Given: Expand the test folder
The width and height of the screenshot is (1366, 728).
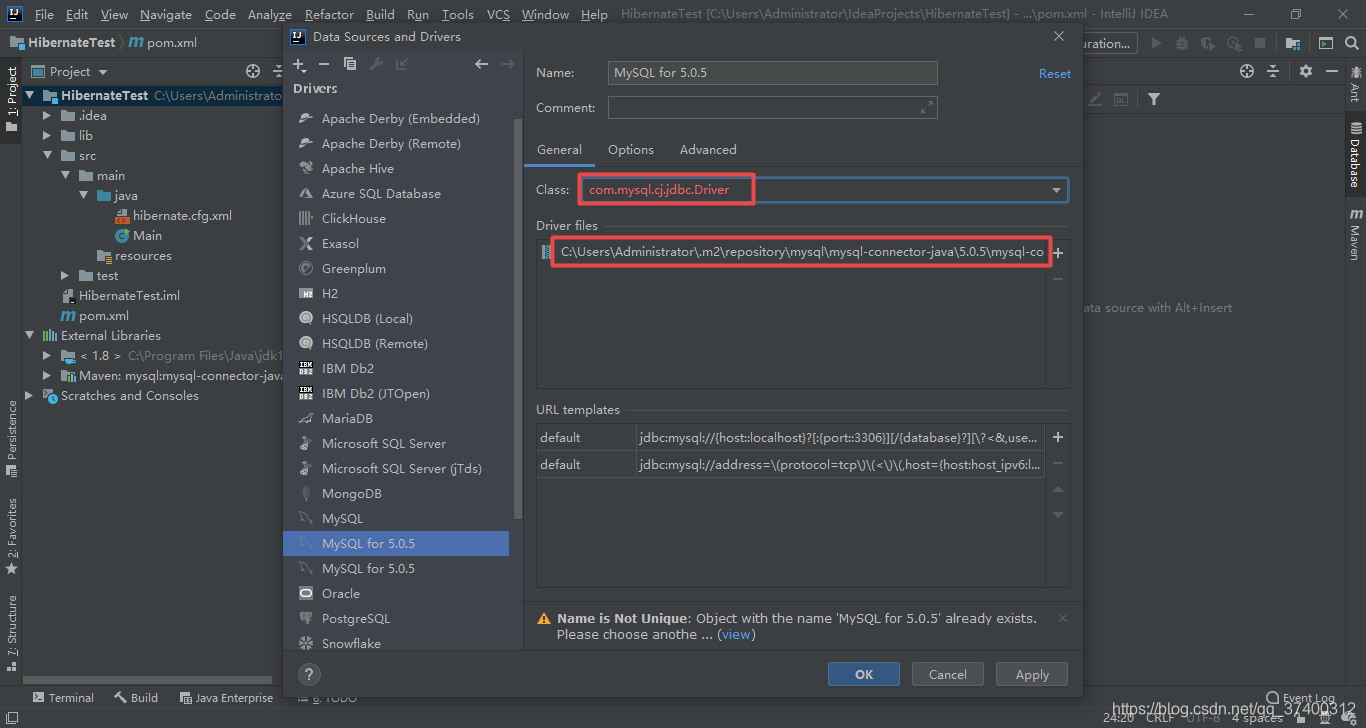Looking at the screenshot, I should tap(65, 276).
